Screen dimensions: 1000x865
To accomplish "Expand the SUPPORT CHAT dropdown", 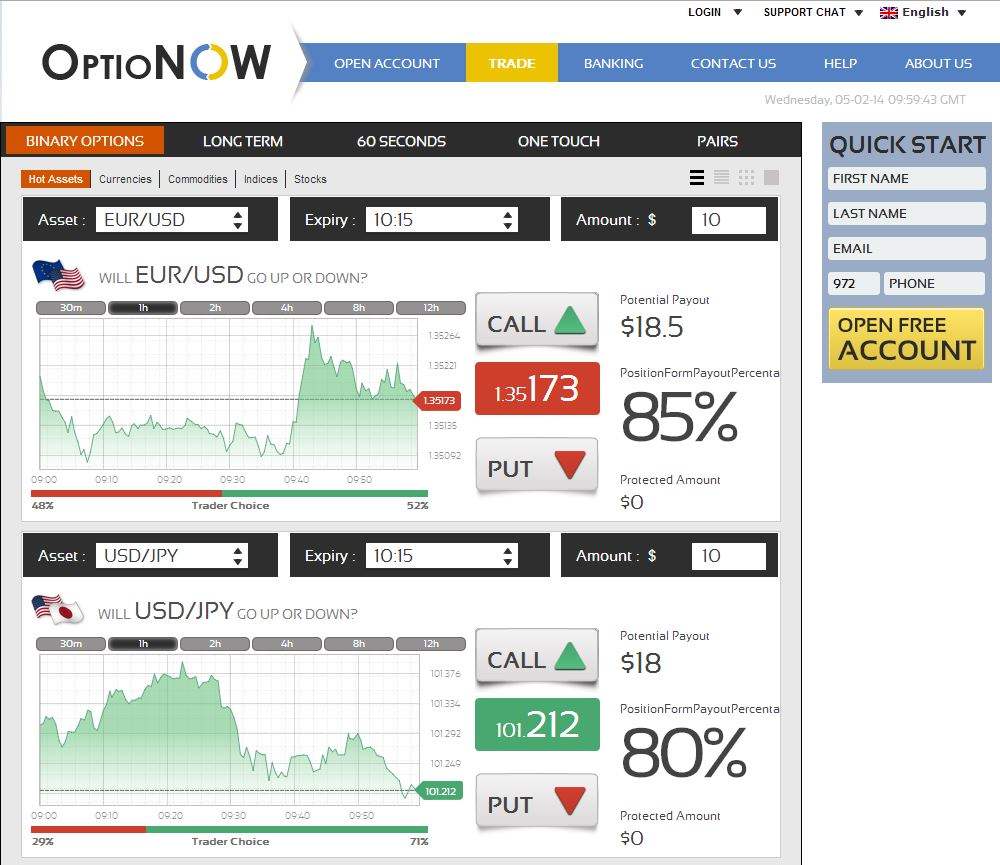I will [x=813, y=12].
